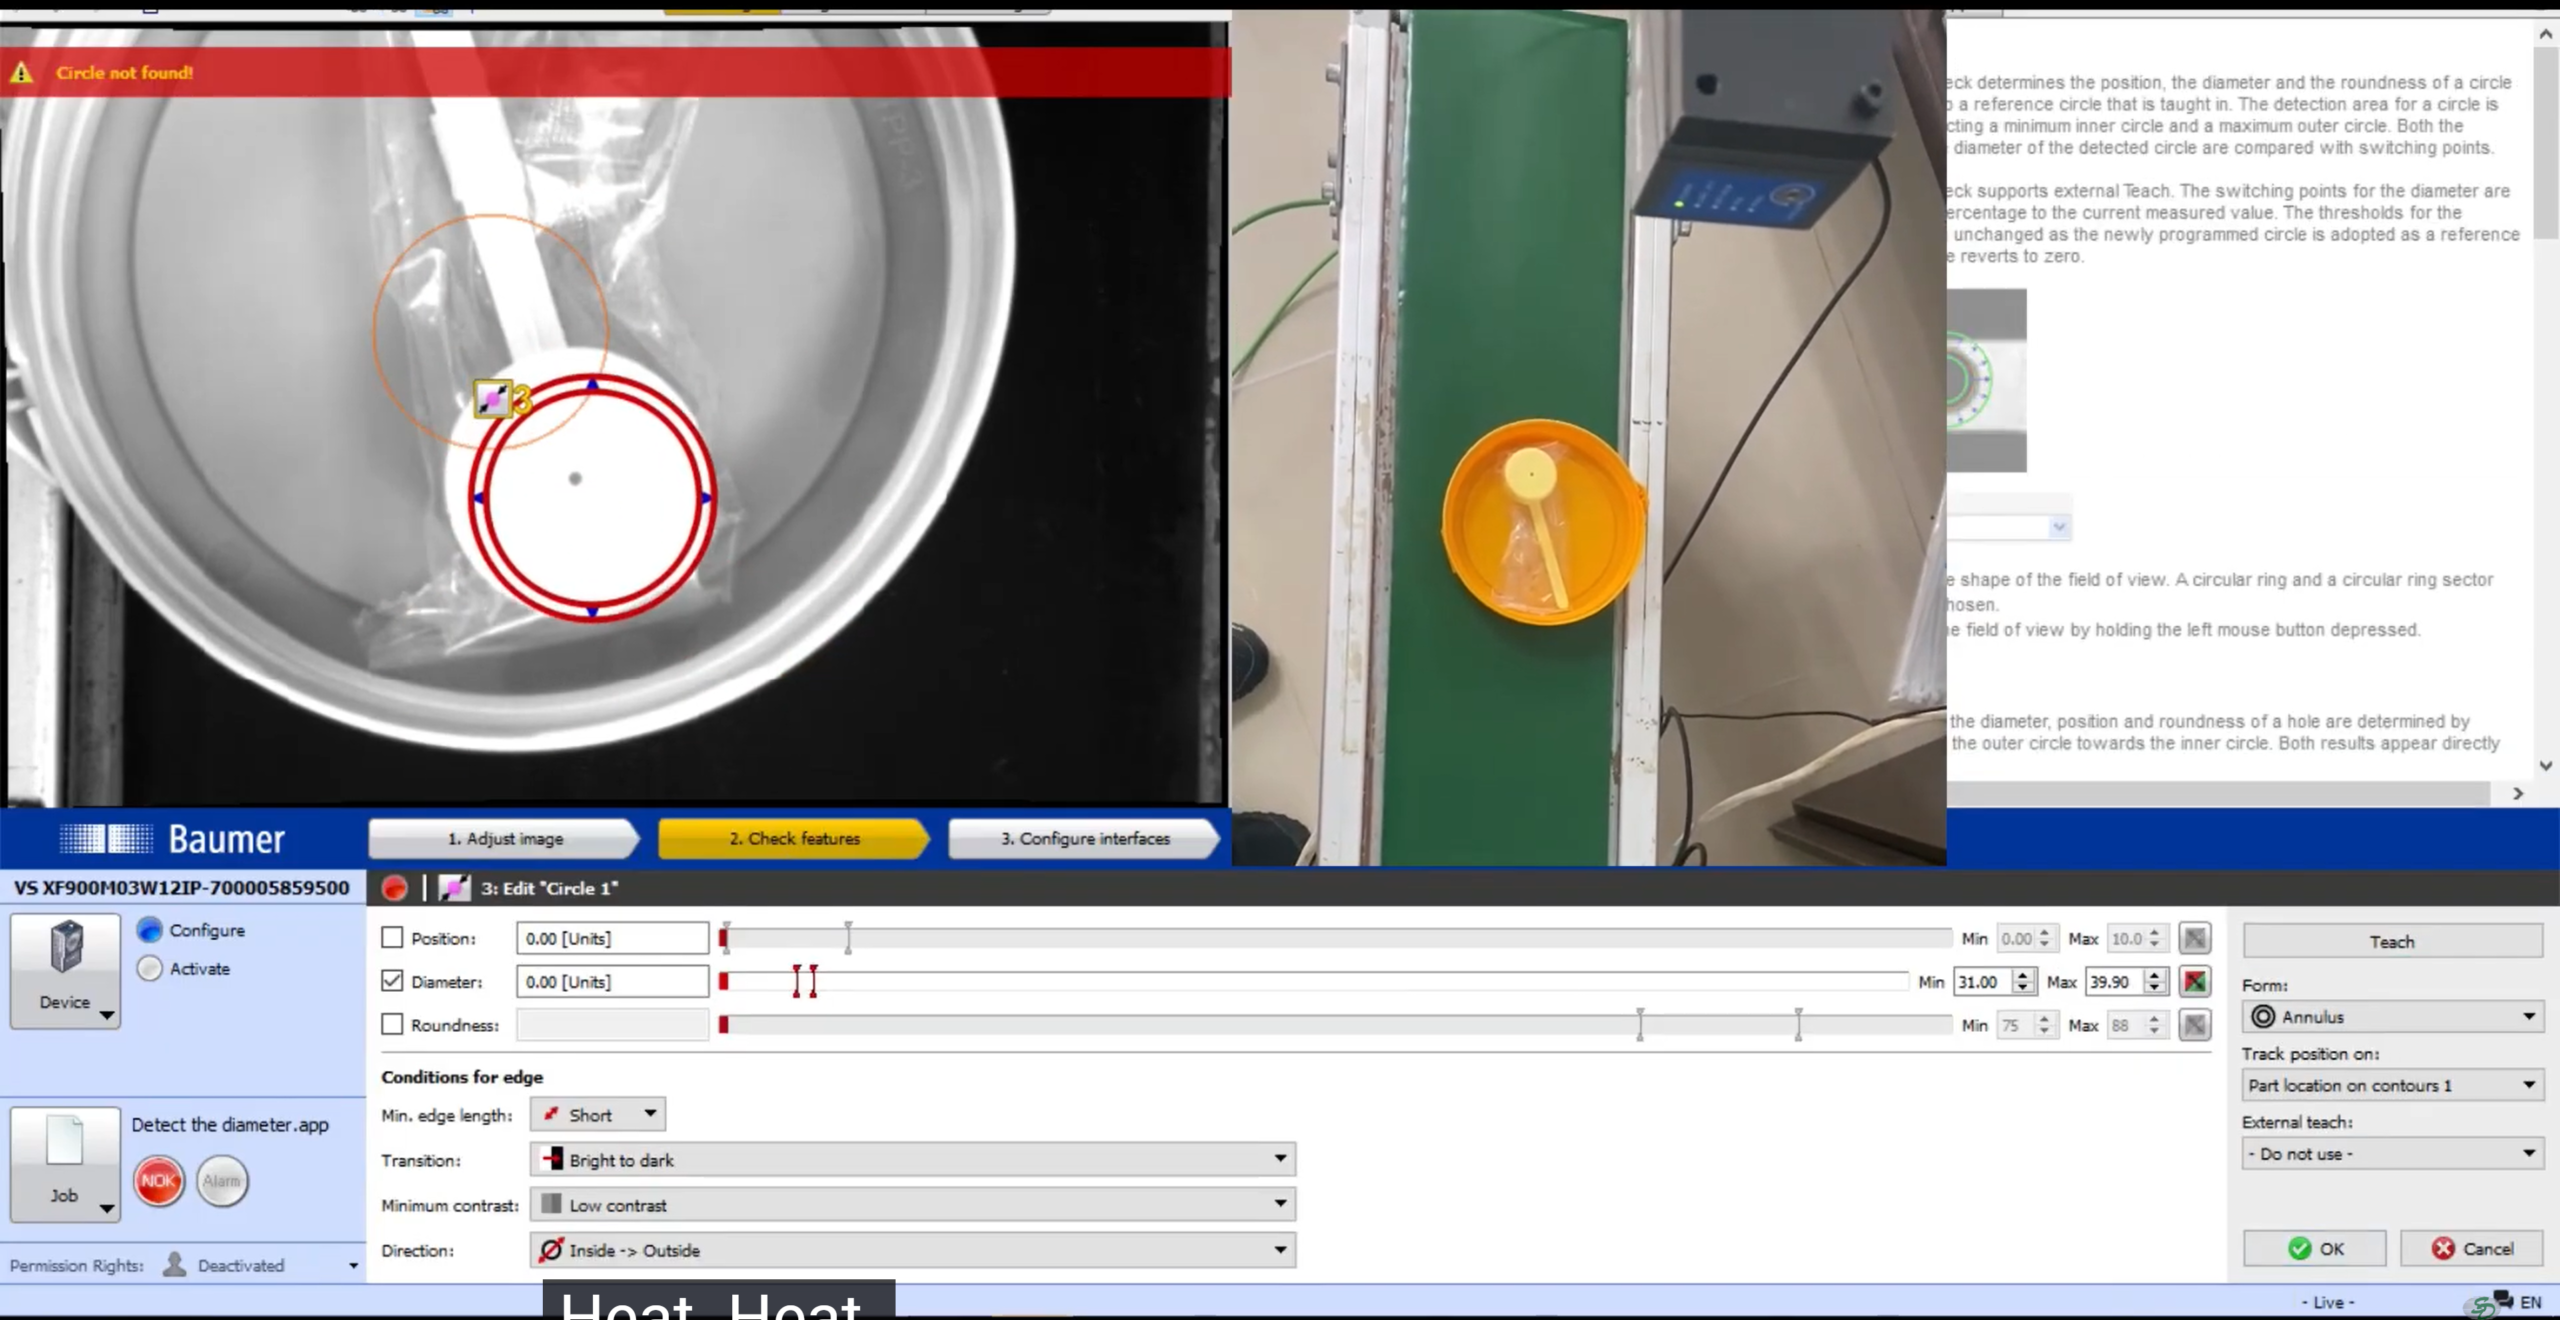Viewport: 2560px width, 1320px height.
Task: Click the Detect the diameter.app filename
Action: pyautogui.click(x=230, y=1124)
